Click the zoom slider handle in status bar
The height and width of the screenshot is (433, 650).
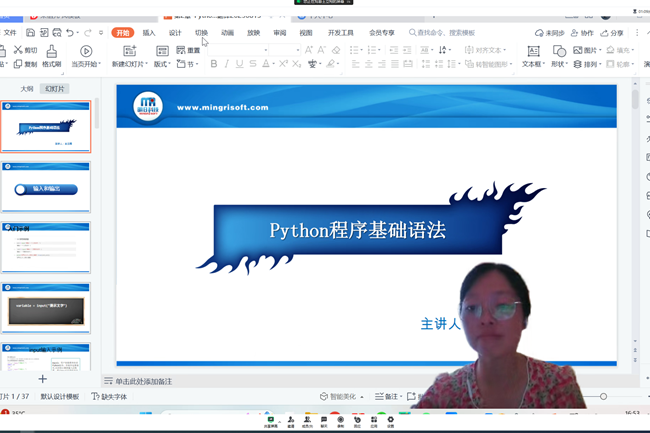(604, 397)
